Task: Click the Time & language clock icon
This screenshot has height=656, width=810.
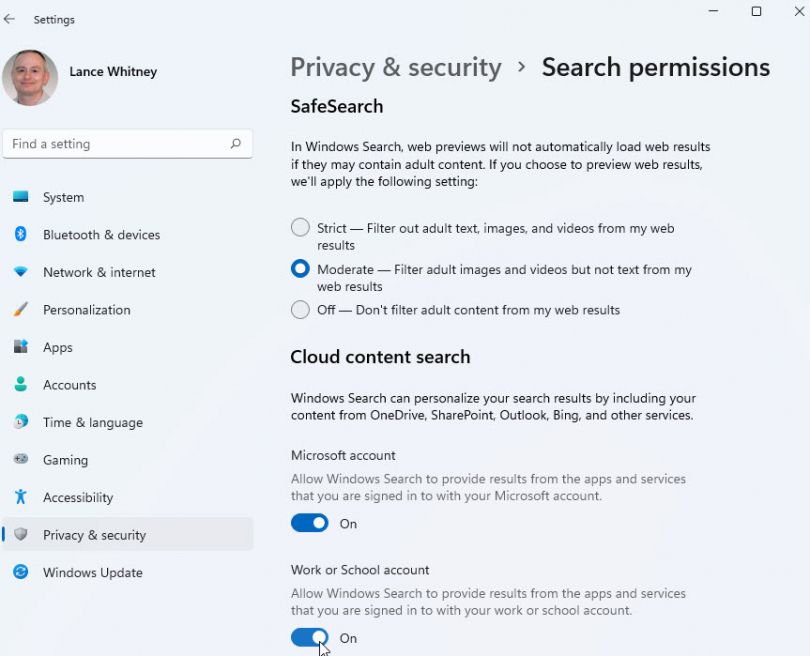Action: [x=22, y=422]
